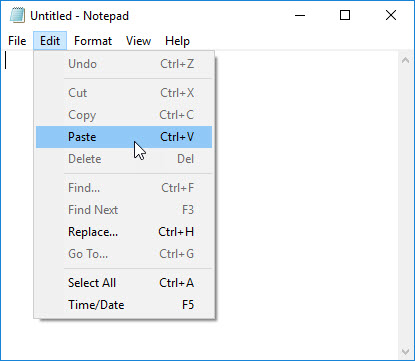Choose Paste from the Edit menu
This screenshot has width=415, height=361.
(124, 137)
